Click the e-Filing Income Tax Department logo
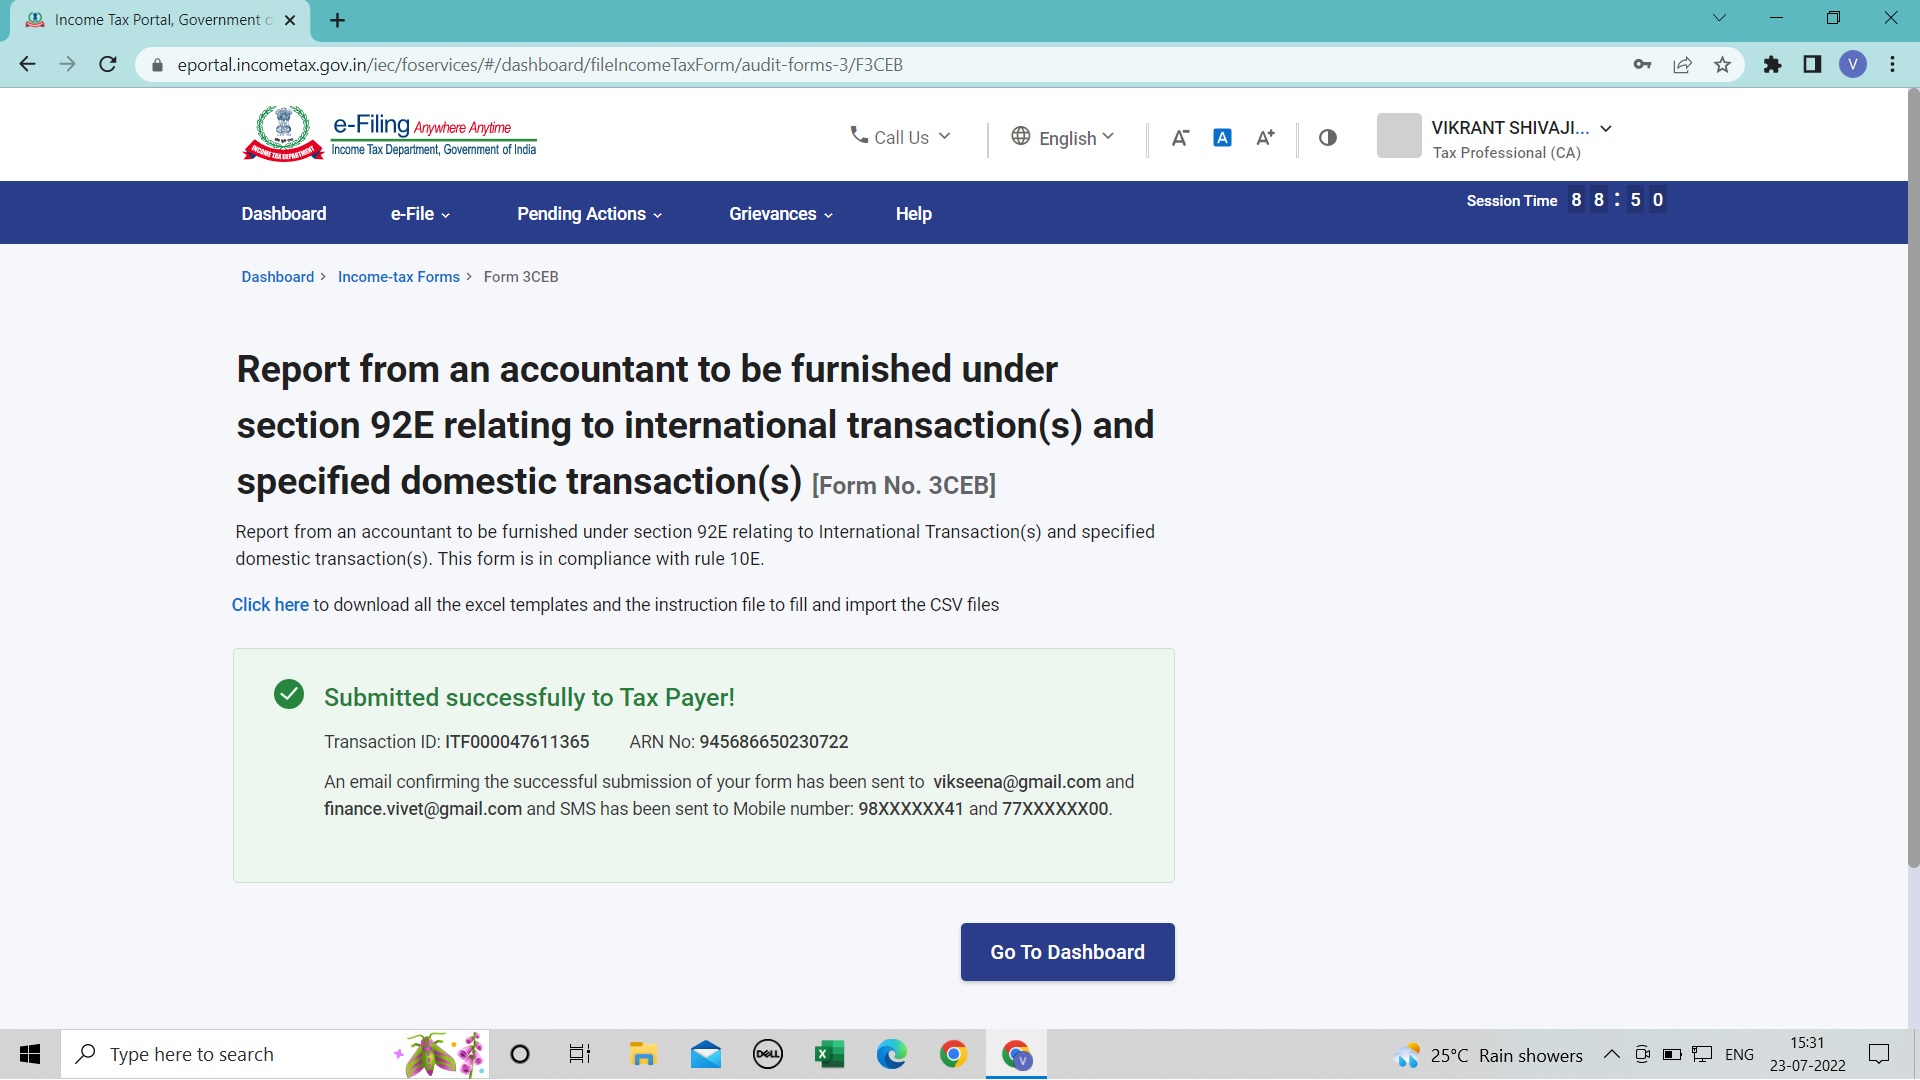 coord(388,133)
